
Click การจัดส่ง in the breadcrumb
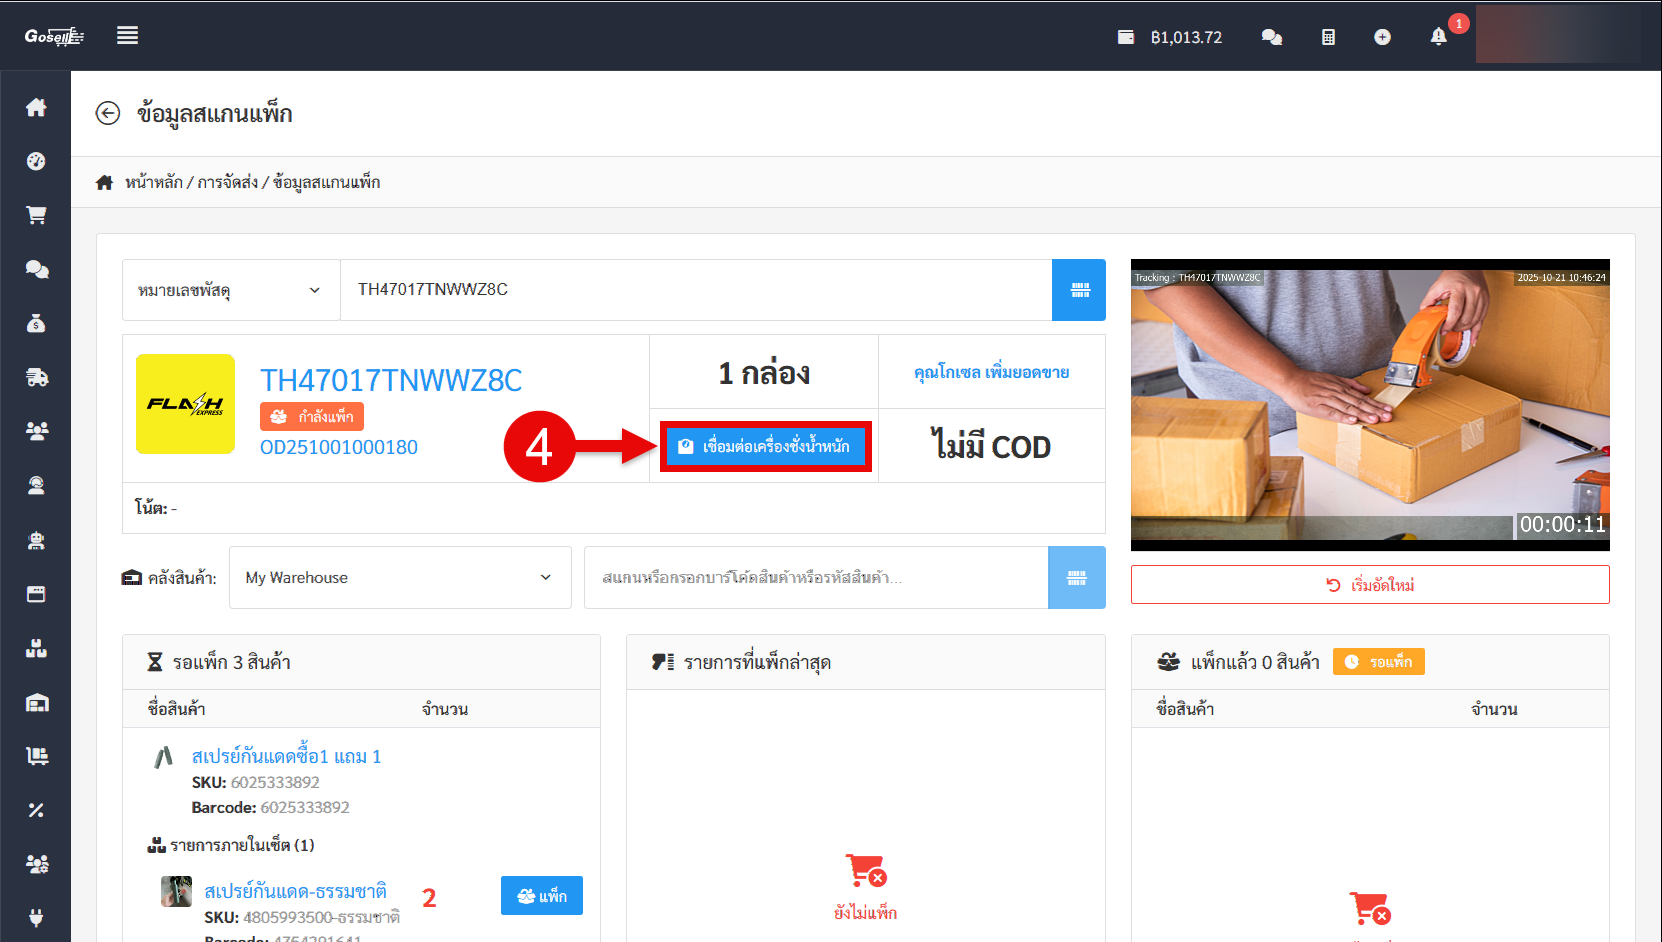(x=226, y=182)
